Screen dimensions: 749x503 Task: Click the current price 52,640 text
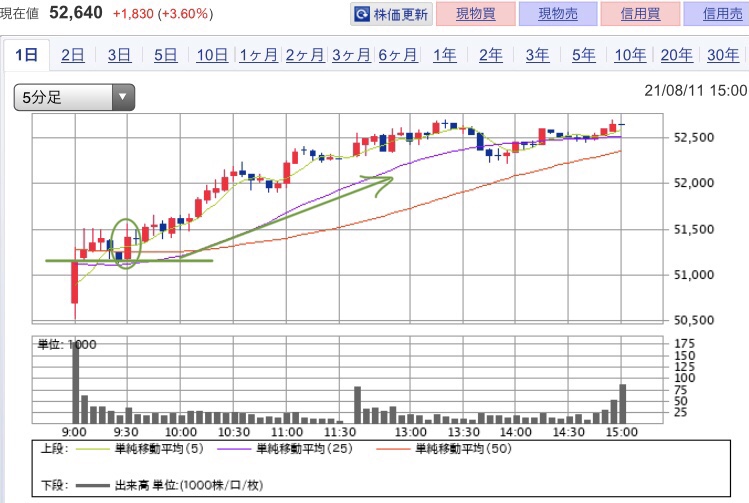click(x=76, y=13)
